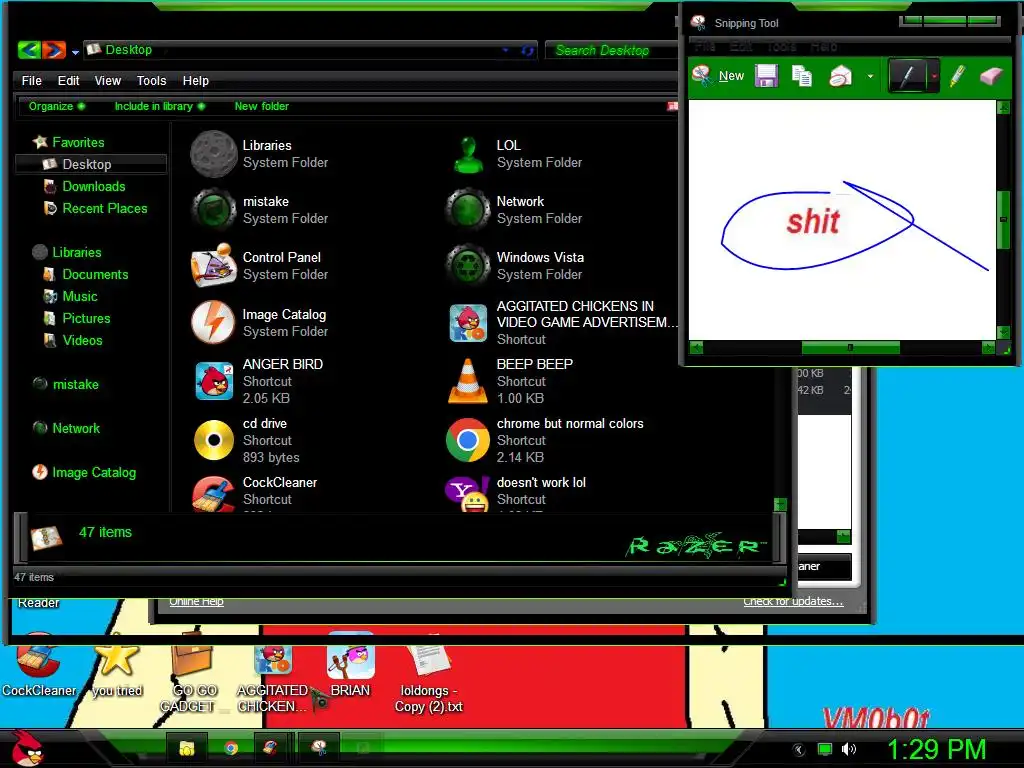The width and height of the screenshot is (1024, 768).
Task: Open the address bar history dropdown
Action: tap(505, 50)
